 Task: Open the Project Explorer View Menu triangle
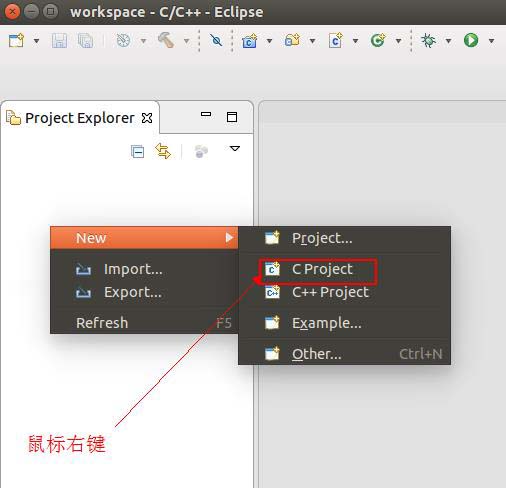point(235,148)
